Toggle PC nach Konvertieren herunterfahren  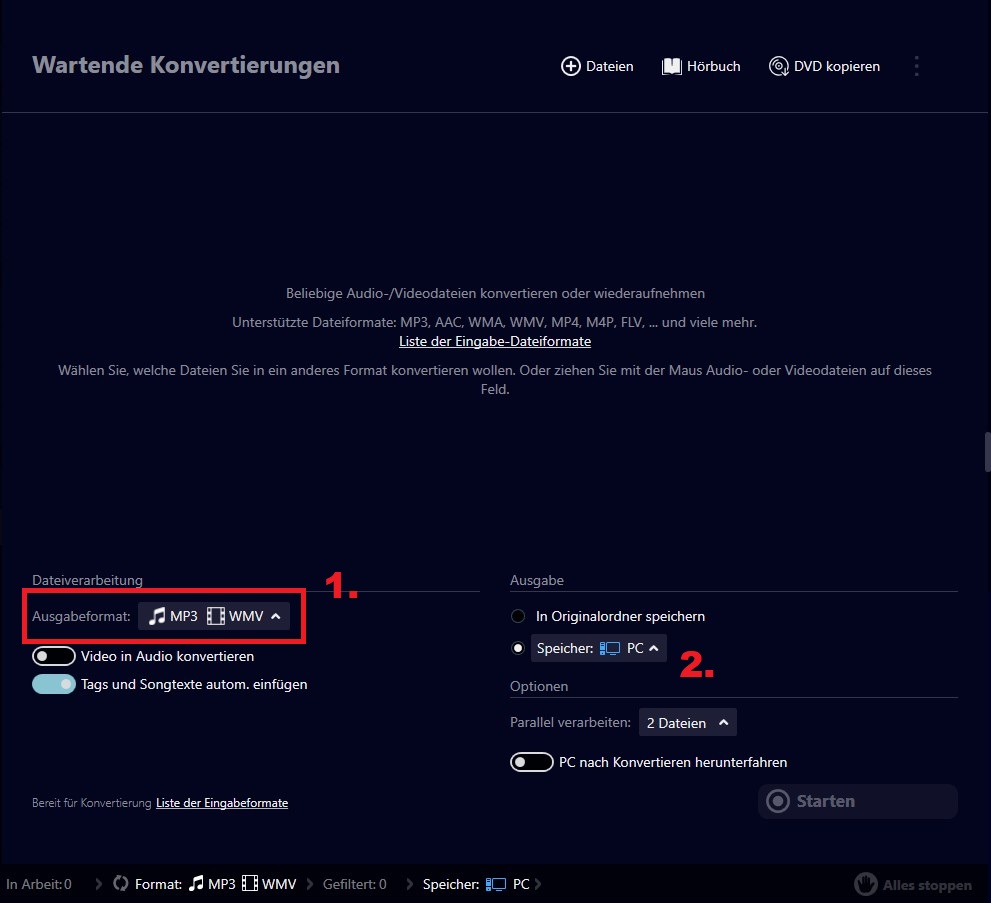pyautogui.click(x=532, y=762)
